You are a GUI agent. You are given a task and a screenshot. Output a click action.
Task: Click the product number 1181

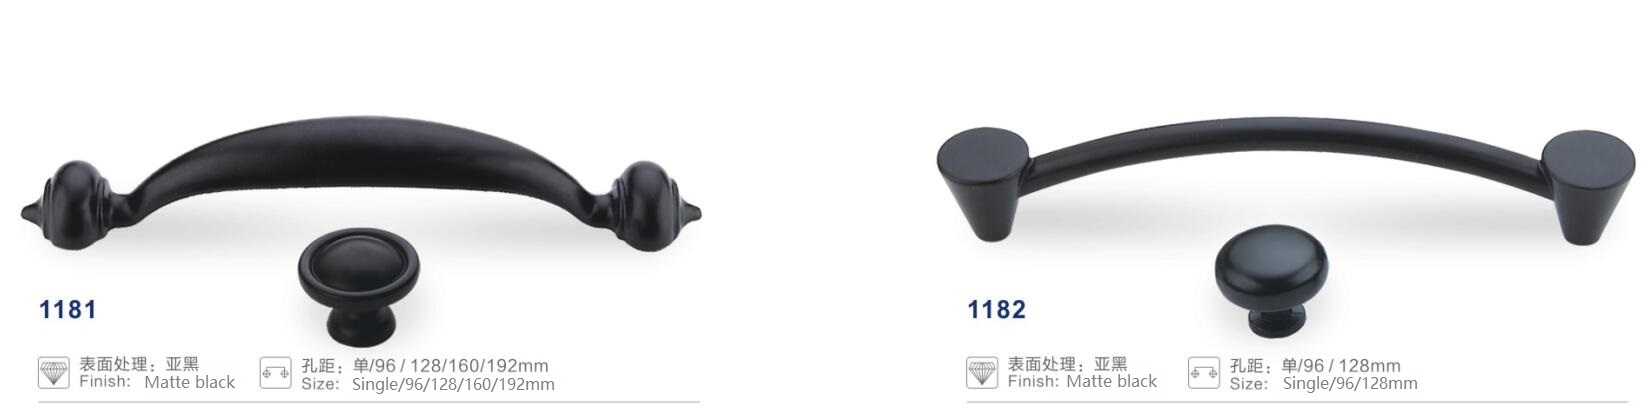[67, 310]
